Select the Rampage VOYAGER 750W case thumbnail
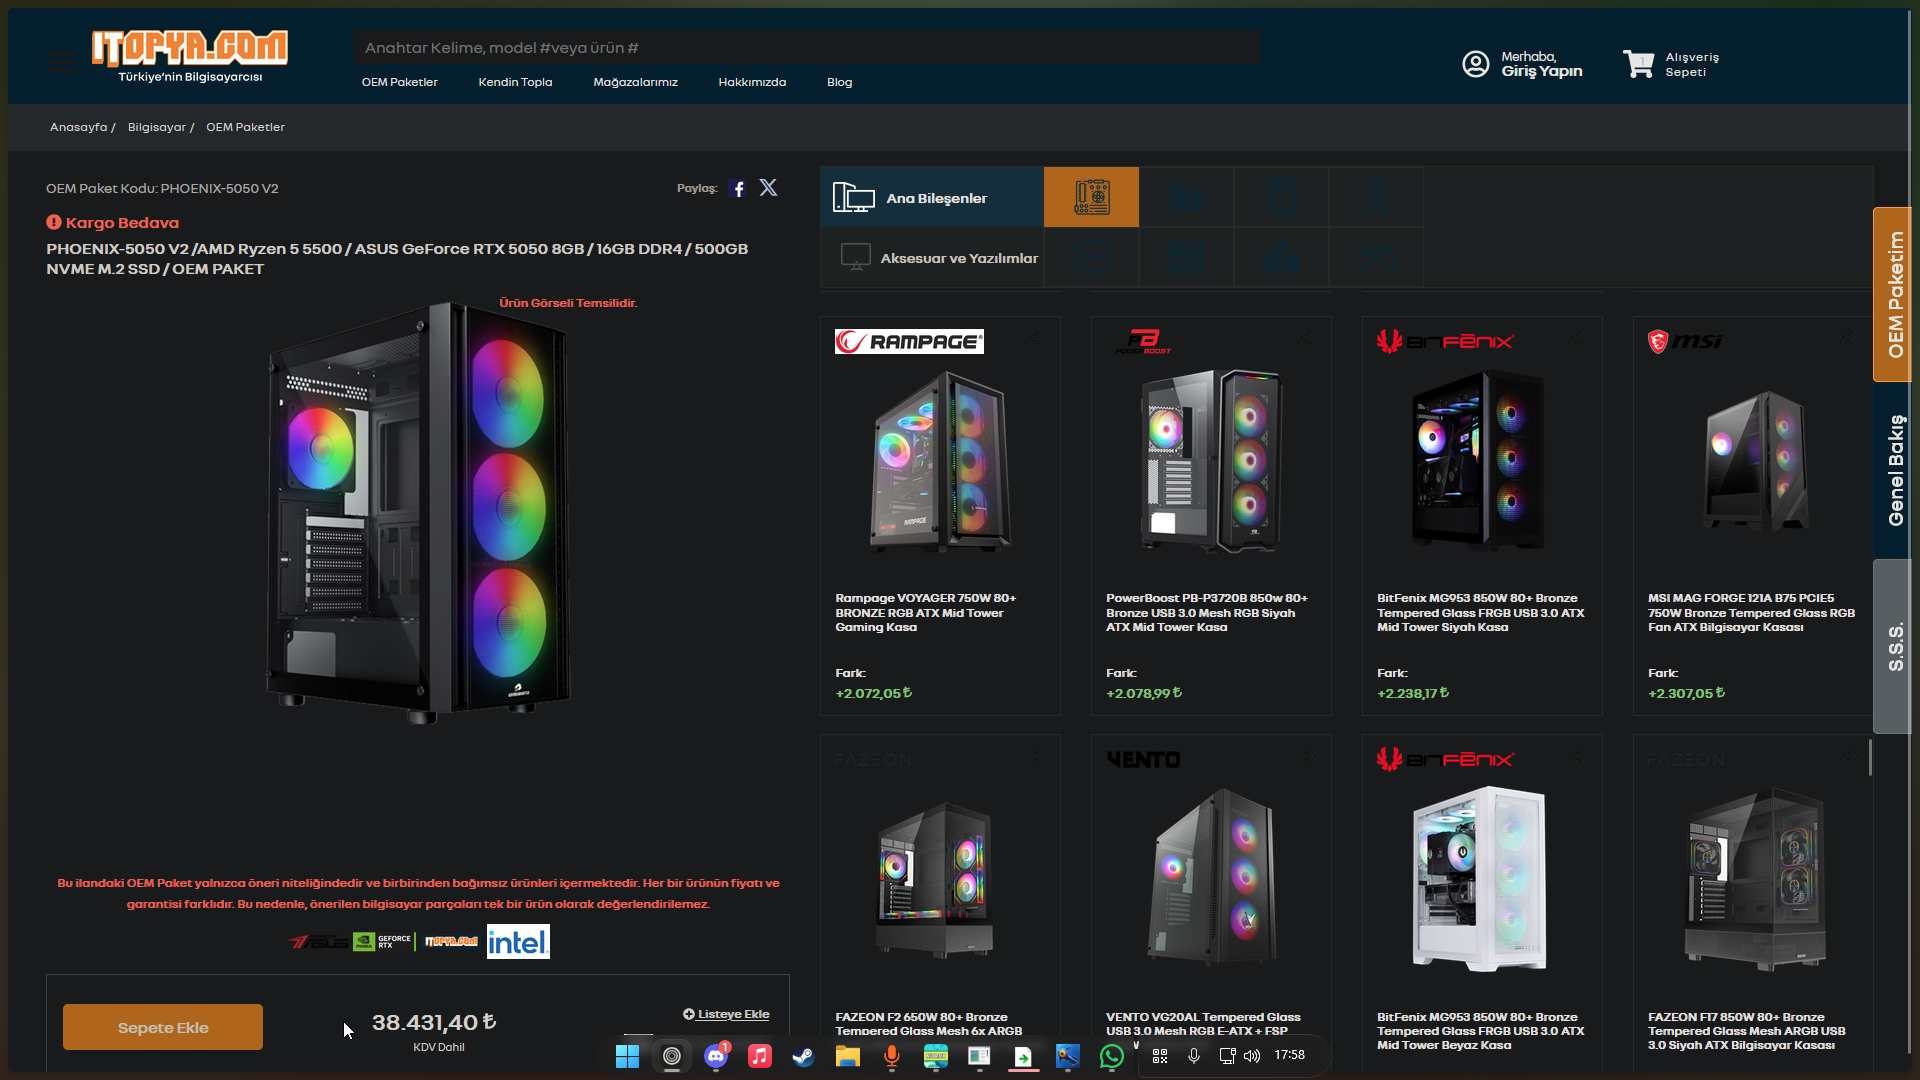The height and width of the screenshot is (1080, 1920). point(940,460)
